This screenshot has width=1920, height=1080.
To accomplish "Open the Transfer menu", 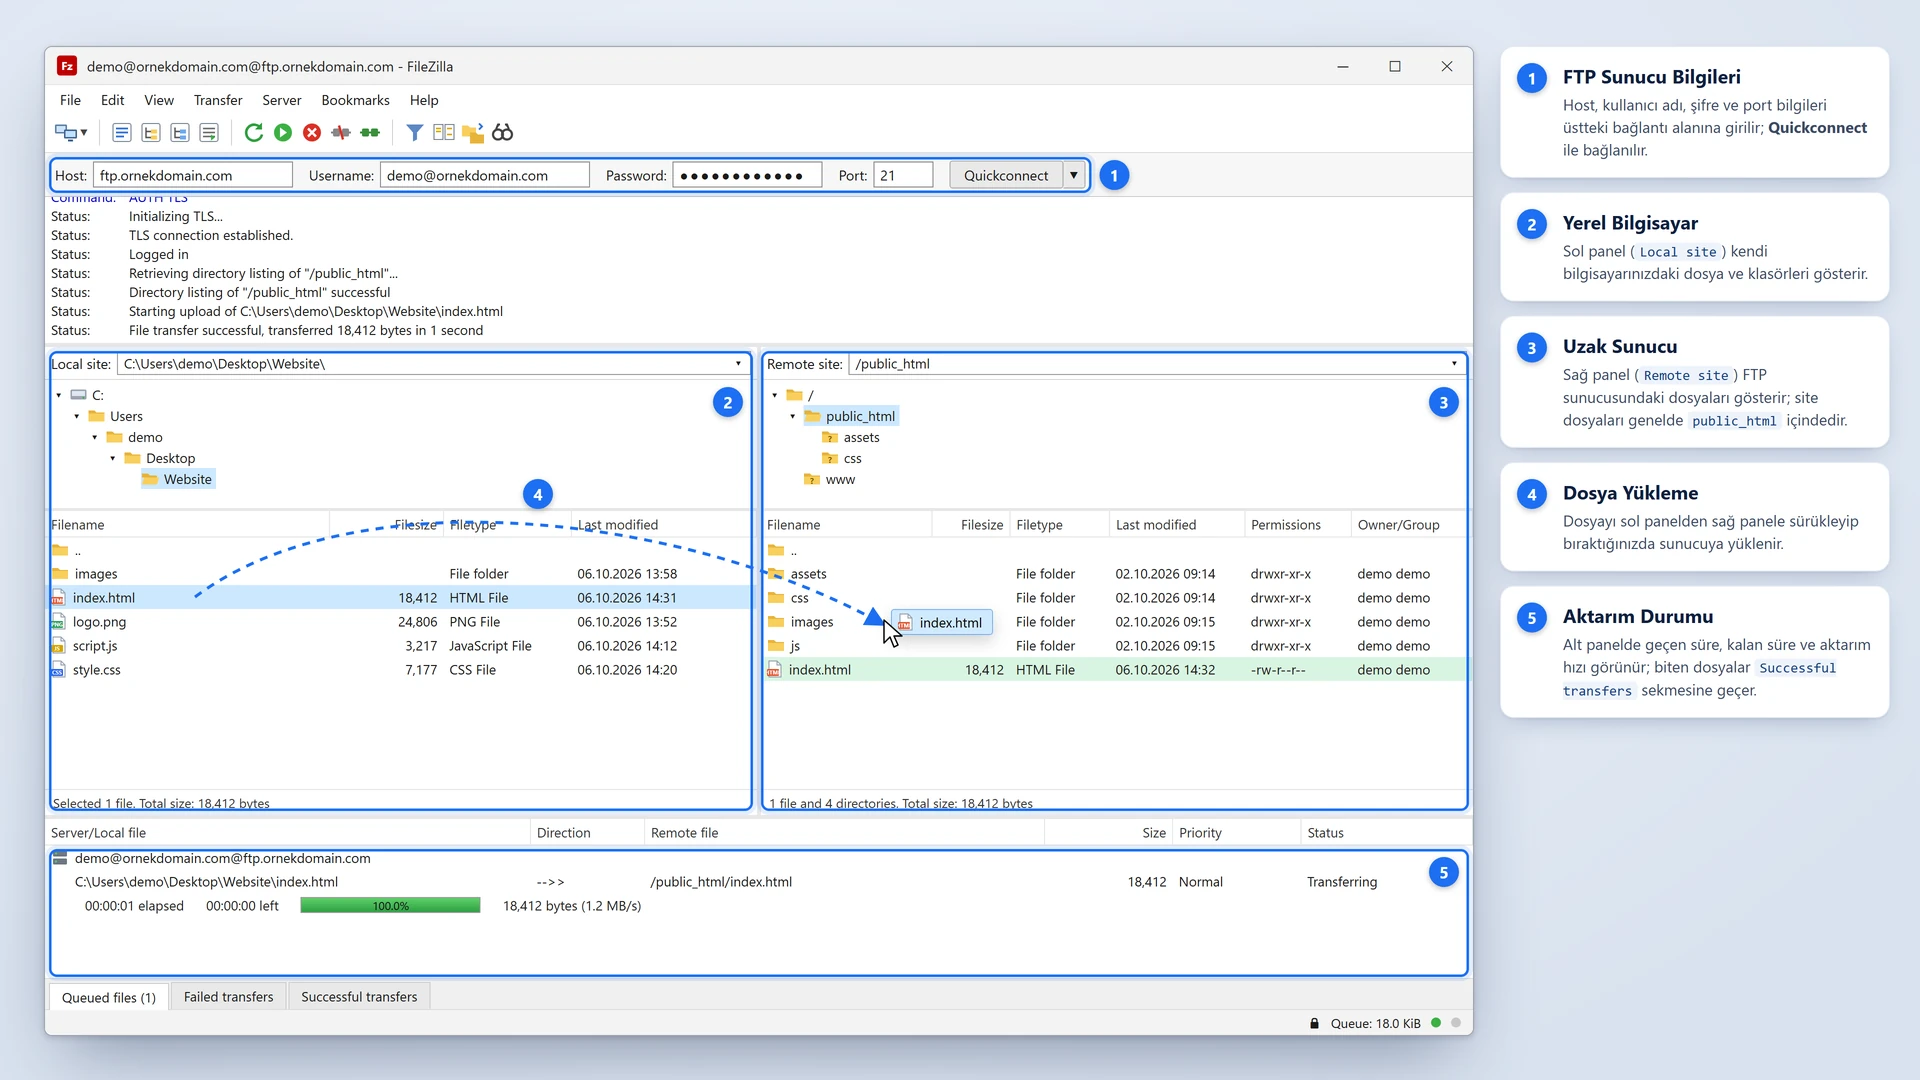I will point(218,100).
